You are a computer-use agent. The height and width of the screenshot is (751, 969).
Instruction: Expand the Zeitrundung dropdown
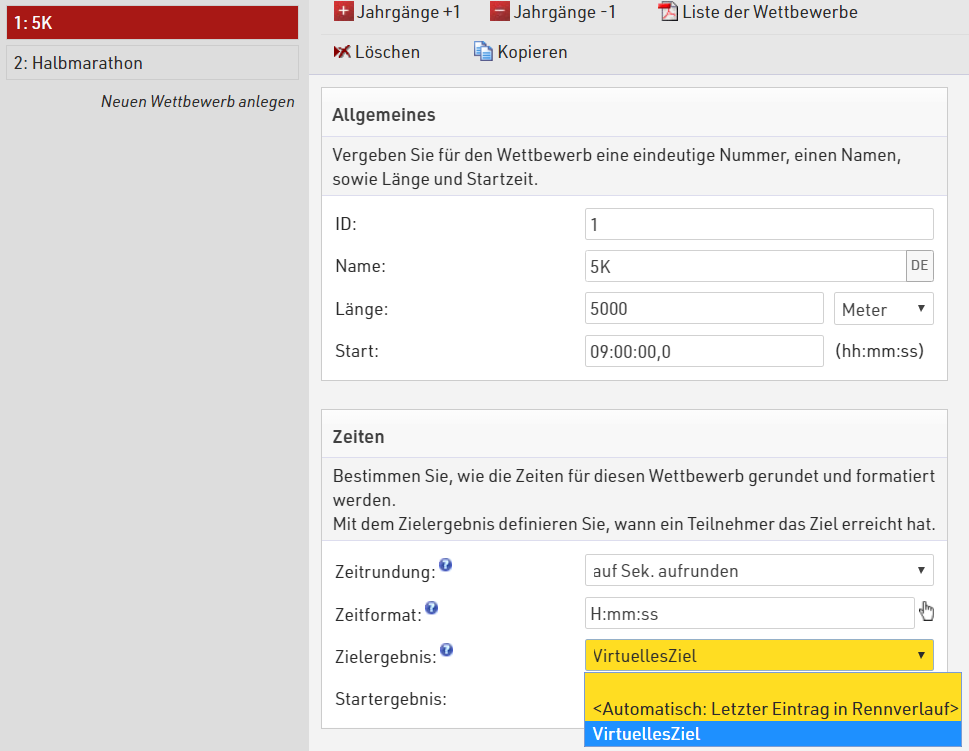tap(758, 571)
